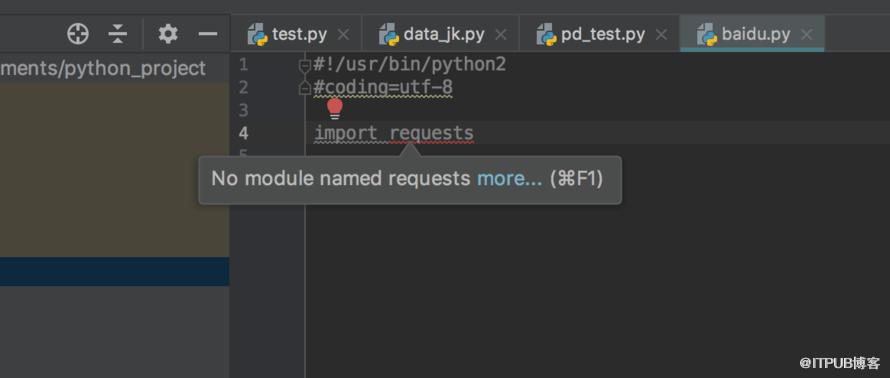The image size is (890, 378).
Task: Close the baidu.py tab
Action: 807,35
